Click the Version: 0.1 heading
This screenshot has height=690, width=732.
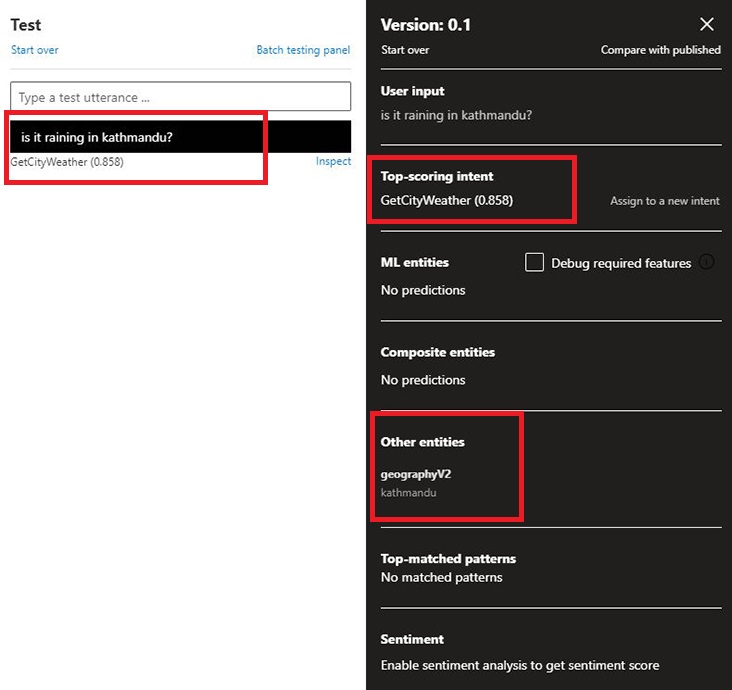coord(426,25)
